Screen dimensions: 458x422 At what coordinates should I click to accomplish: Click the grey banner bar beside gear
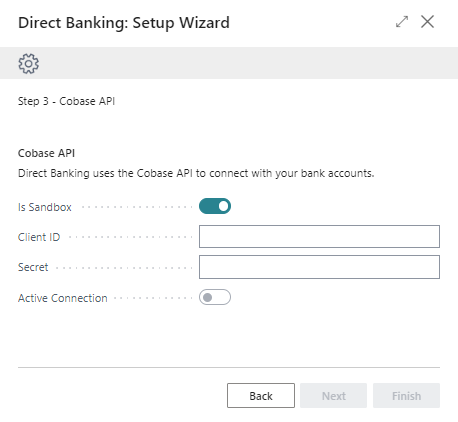pyautogui.click(x=248, y=63)
